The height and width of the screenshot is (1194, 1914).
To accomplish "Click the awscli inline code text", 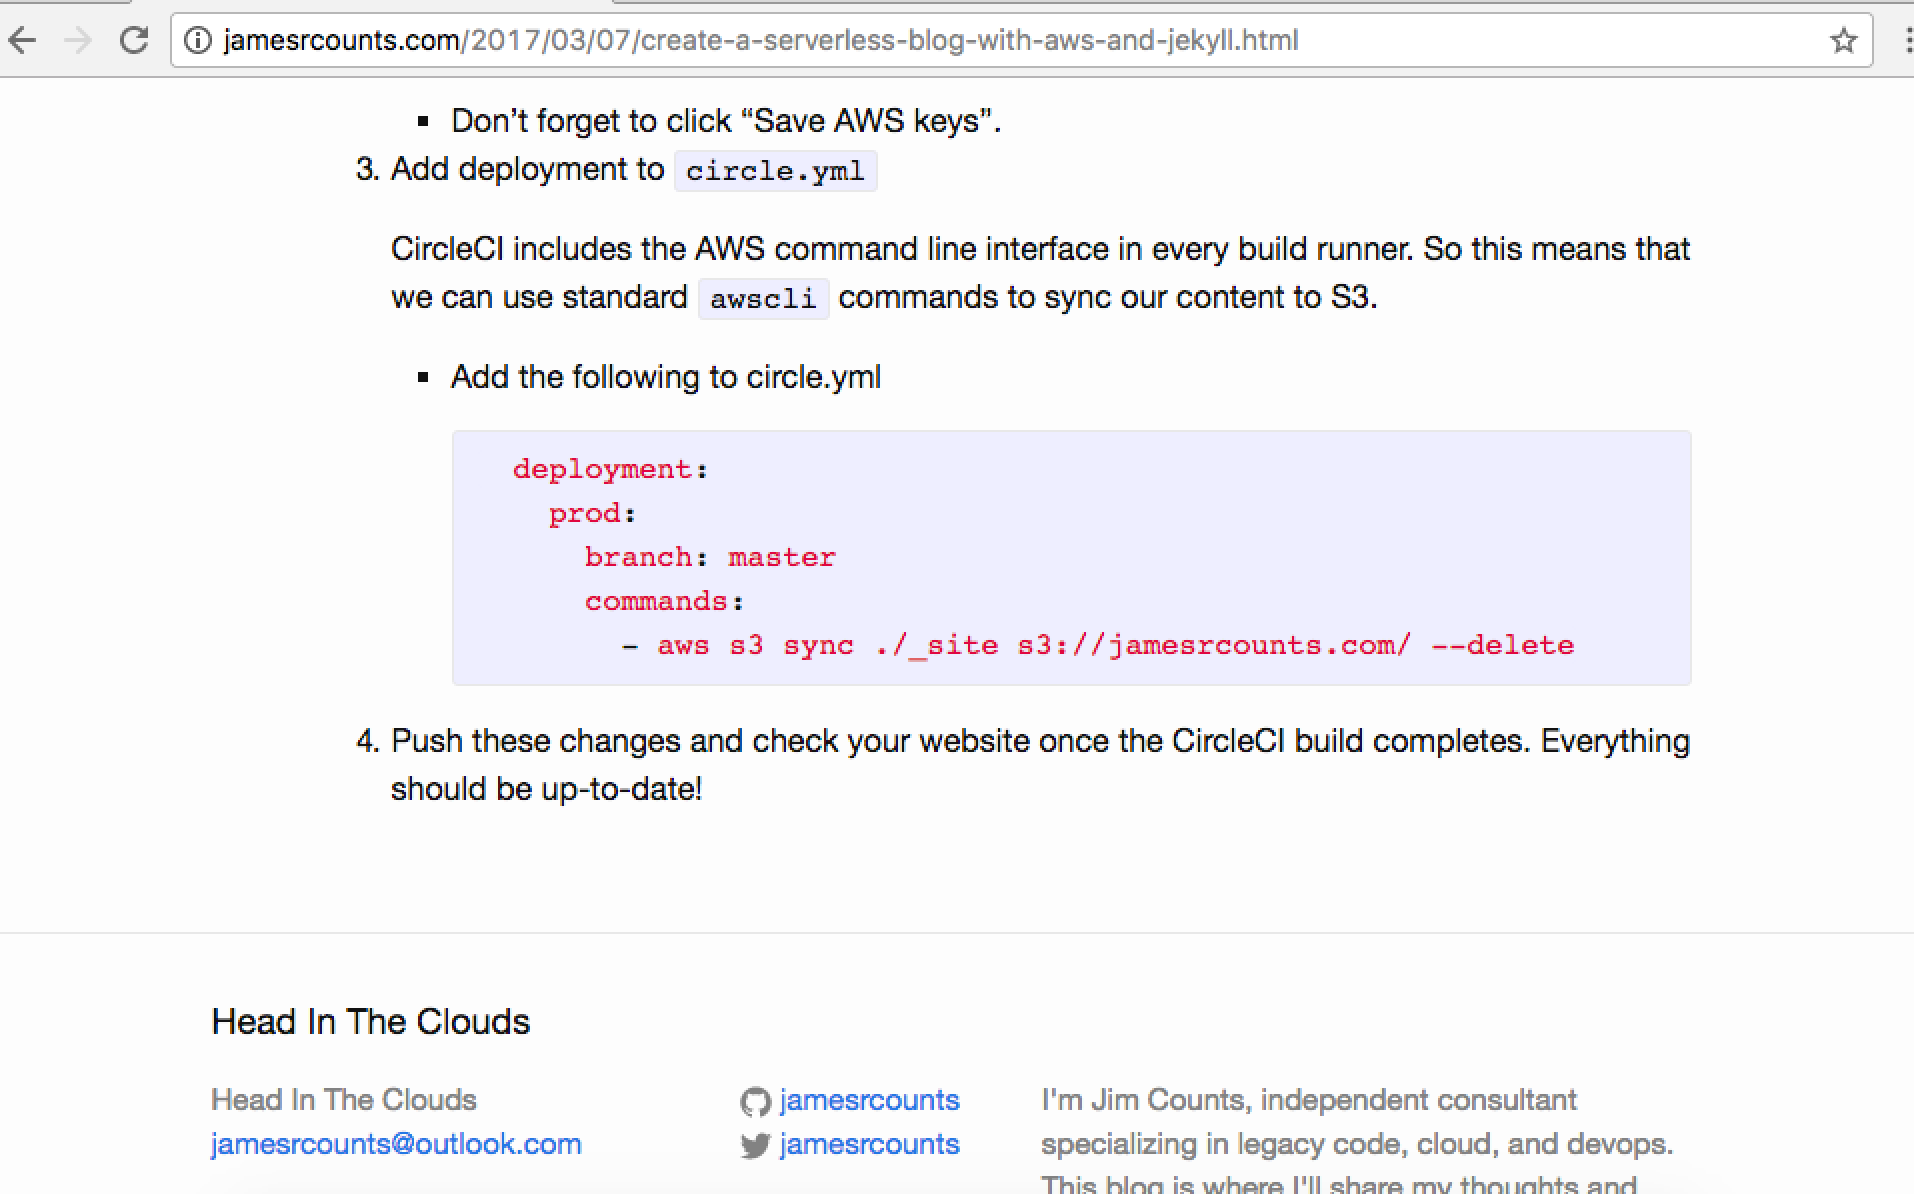I will tap(763, 299).
